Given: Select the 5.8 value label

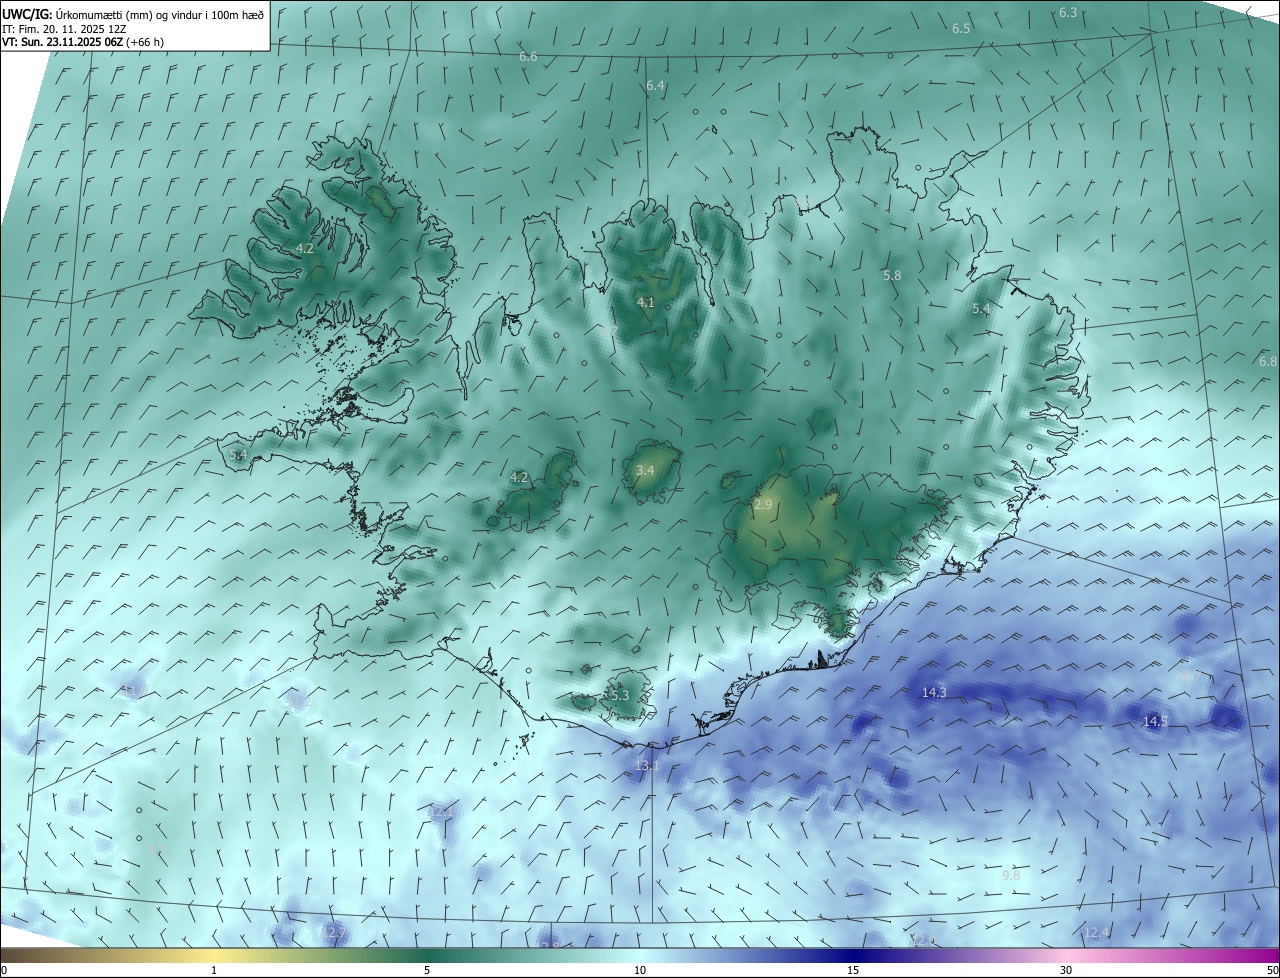Looking at the screenshot, I should coord(892,275).
